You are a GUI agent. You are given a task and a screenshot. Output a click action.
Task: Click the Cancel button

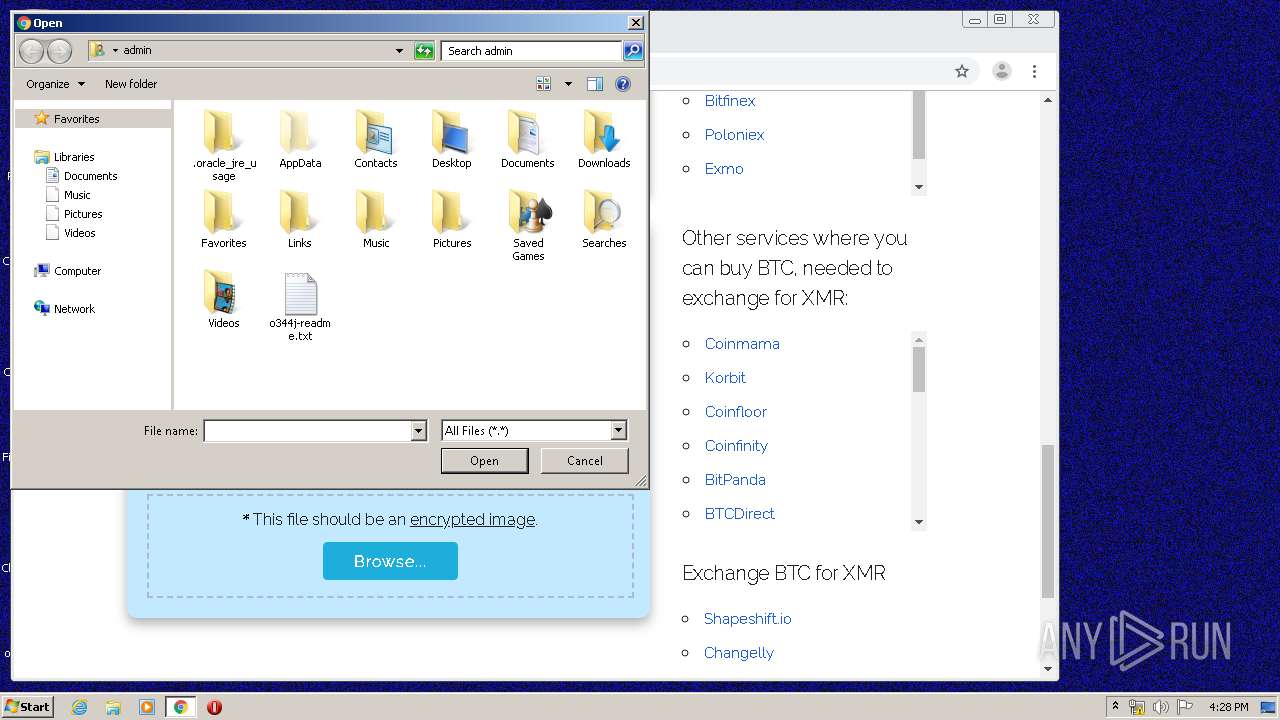point(584,461)
